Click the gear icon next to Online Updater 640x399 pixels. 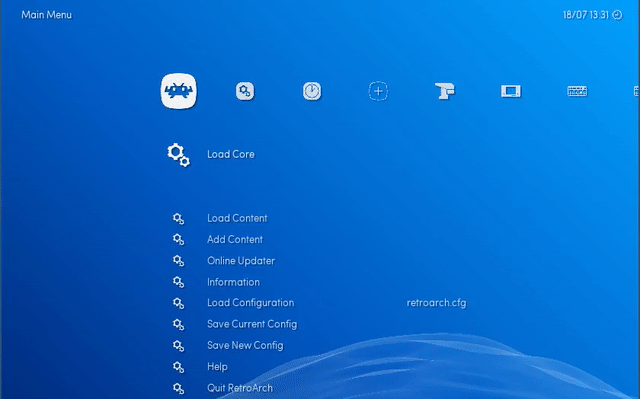pyautogui.click(x=178, y=261)
